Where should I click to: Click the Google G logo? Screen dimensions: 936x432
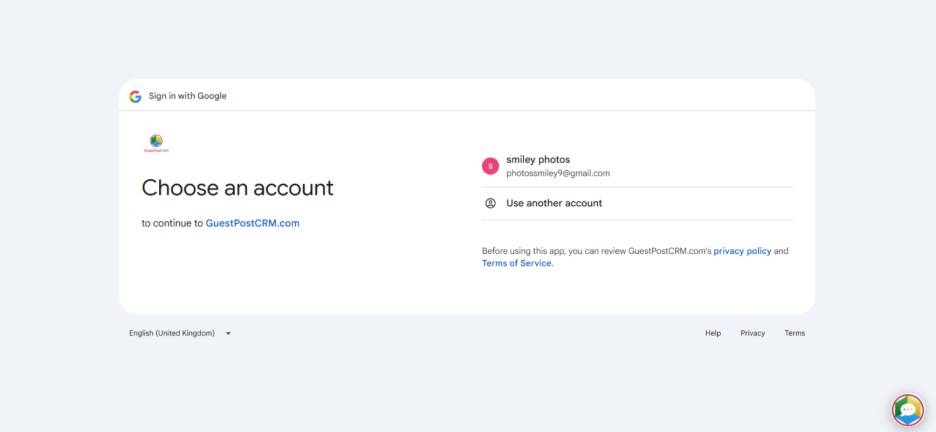(x=135, y=96)
